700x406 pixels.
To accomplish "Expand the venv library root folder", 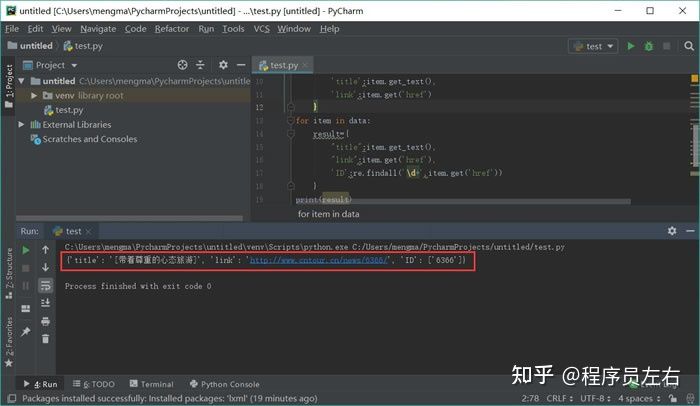I will [x=34, y=96].
